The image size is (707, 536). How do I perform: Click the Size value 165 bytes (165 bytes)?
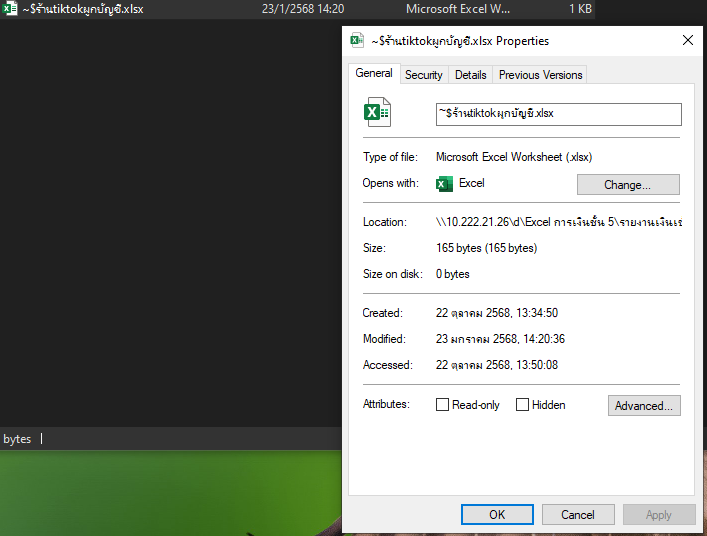click(x=486, y=248)
